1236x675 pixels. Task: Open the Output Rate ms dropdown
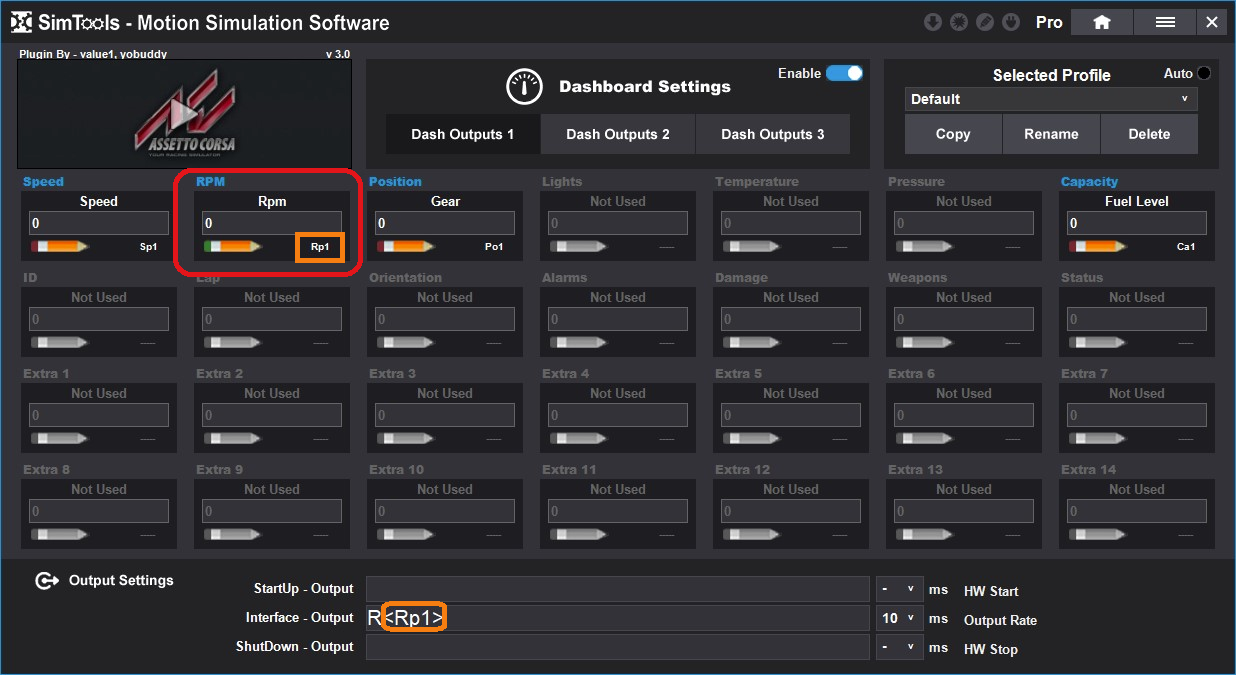pyautogui.click(x=899, y=619)
